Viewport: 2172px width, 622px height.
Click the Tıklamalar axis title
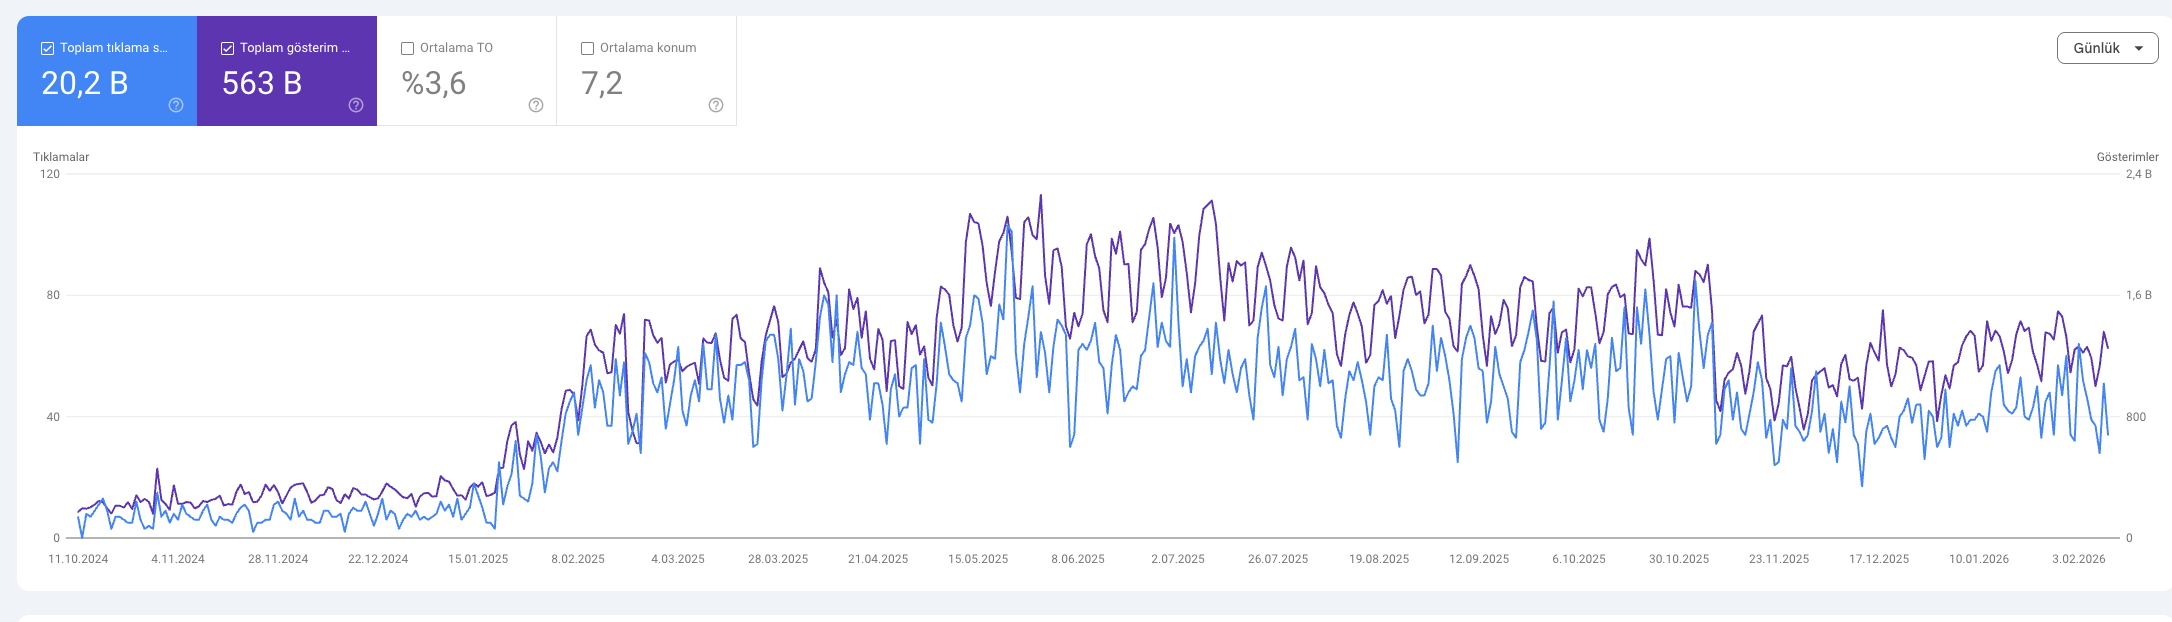61,157
